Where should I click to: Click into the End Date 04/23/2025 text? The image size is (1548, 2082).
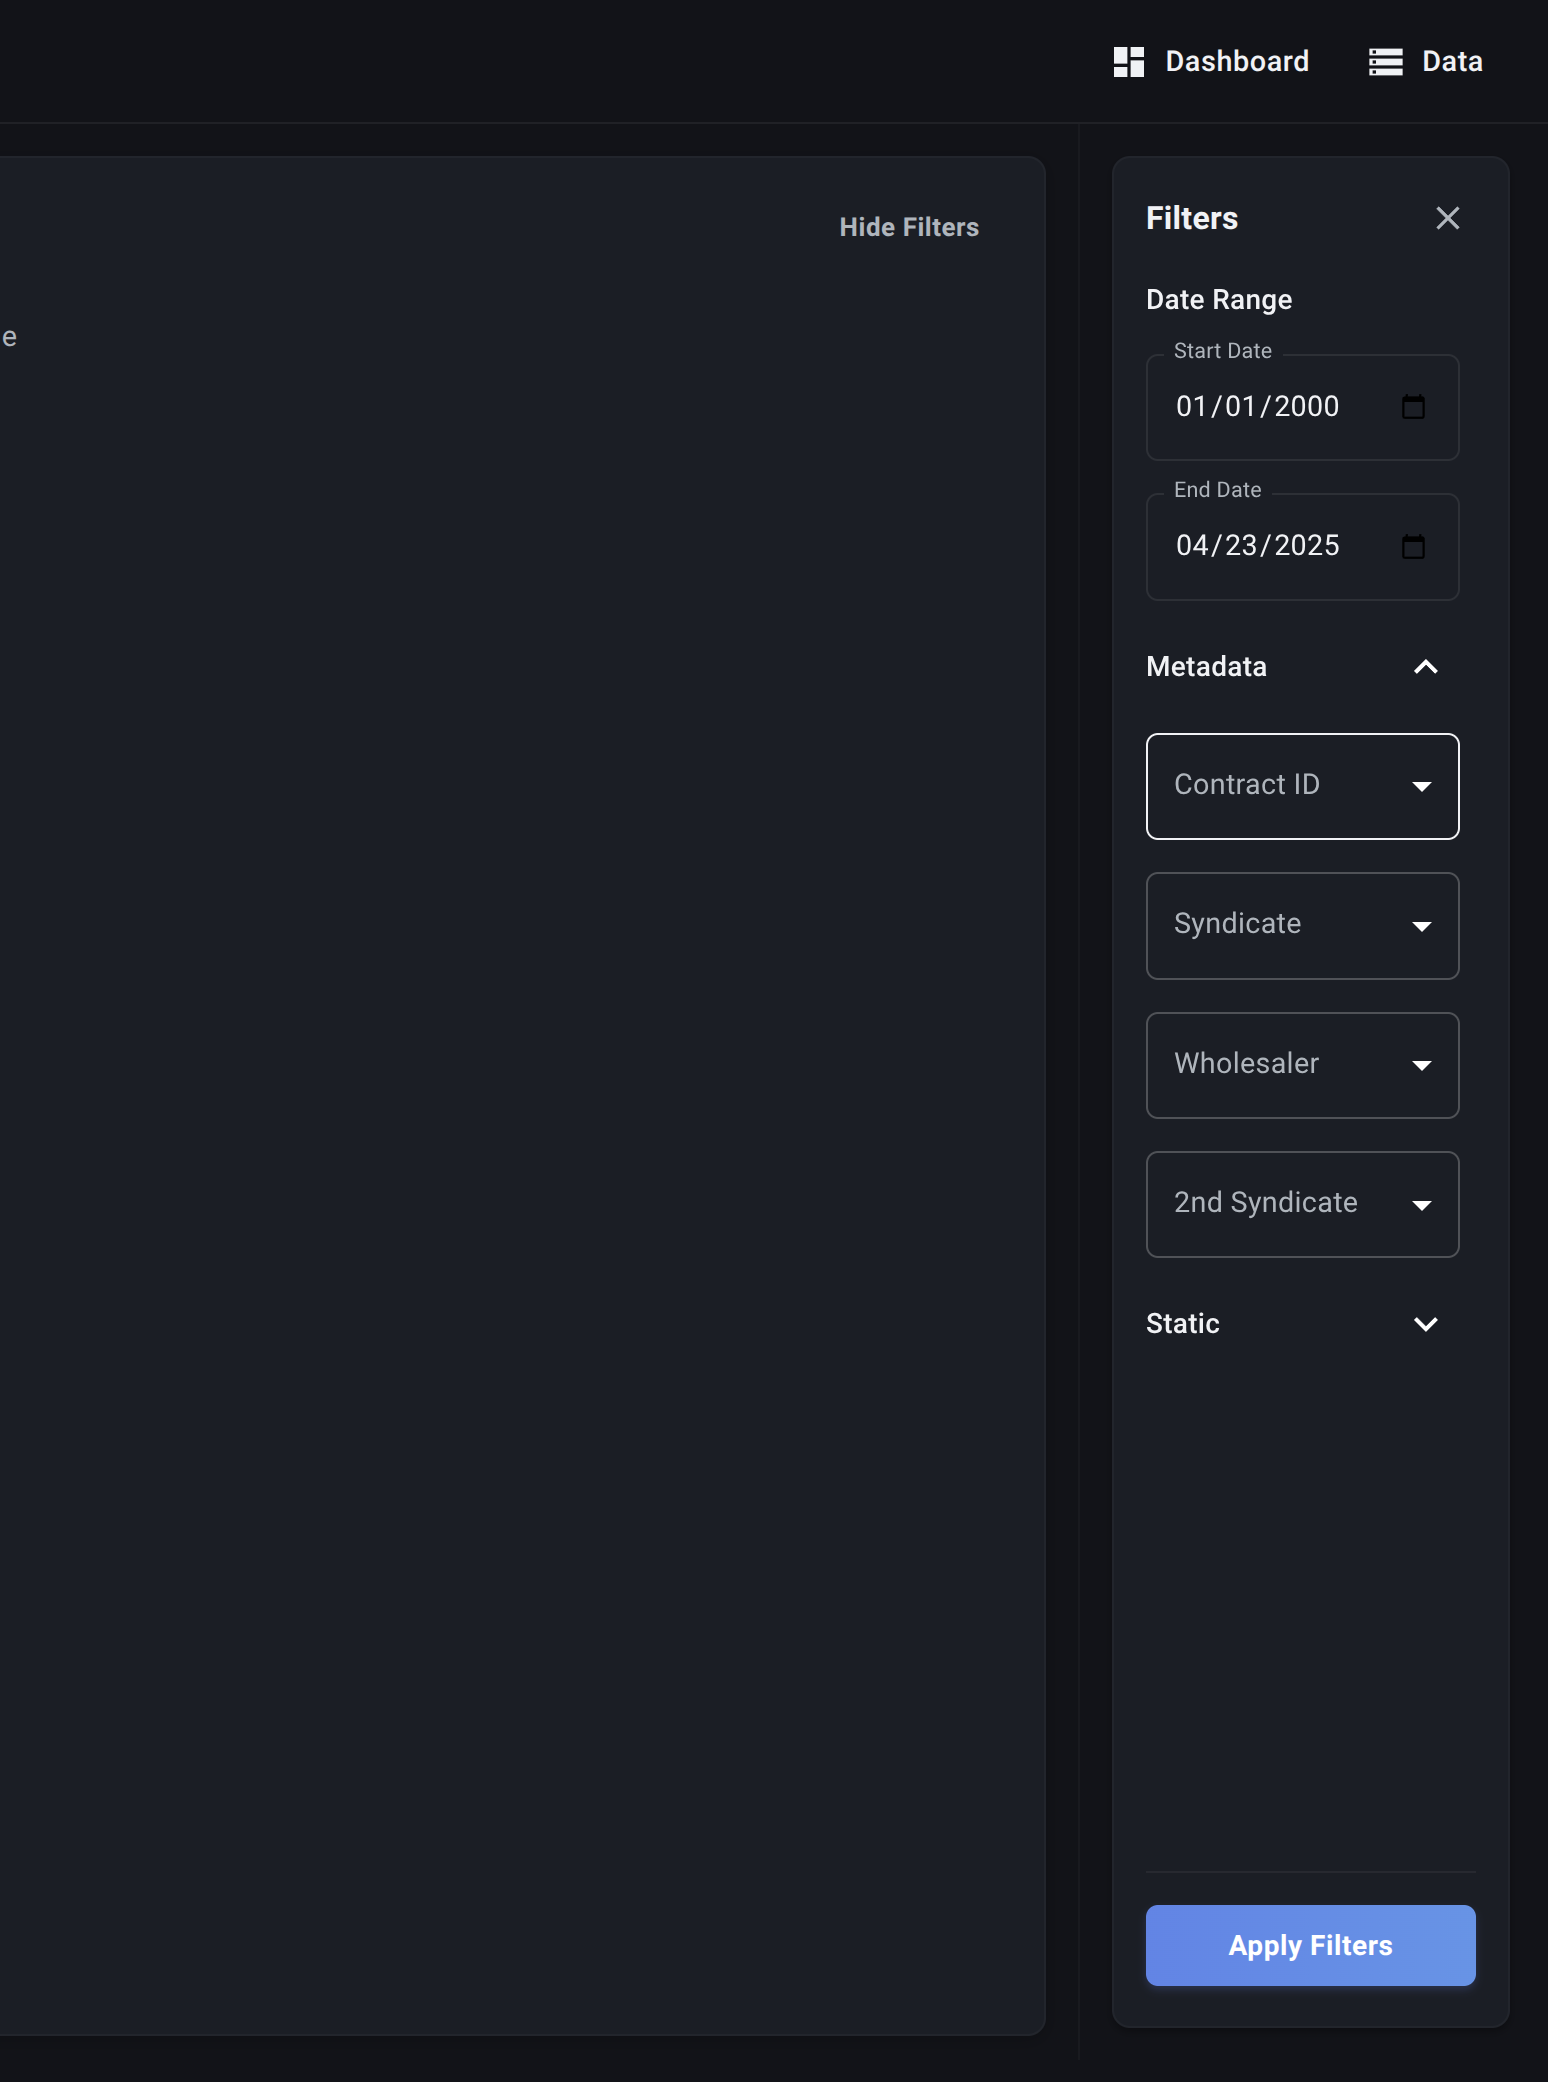[x=1257, y=546]
